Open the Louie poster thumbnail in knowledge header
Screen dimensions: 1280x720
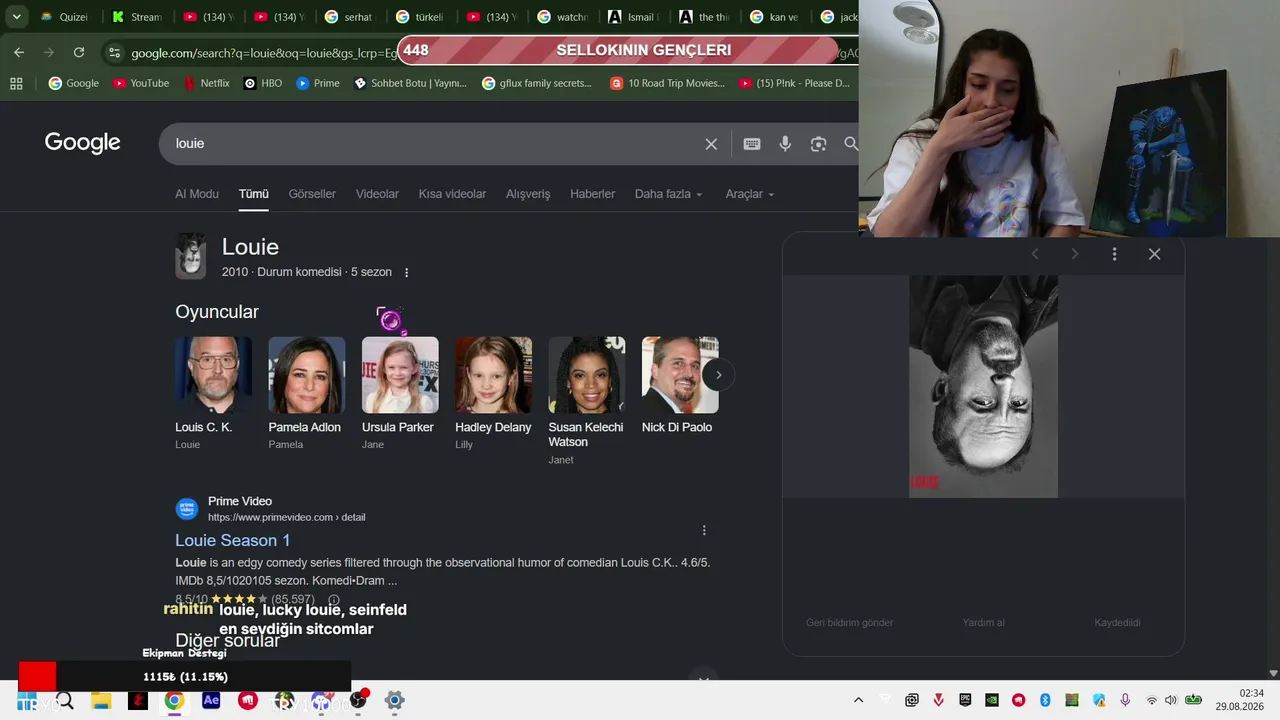tap(191, 256)
